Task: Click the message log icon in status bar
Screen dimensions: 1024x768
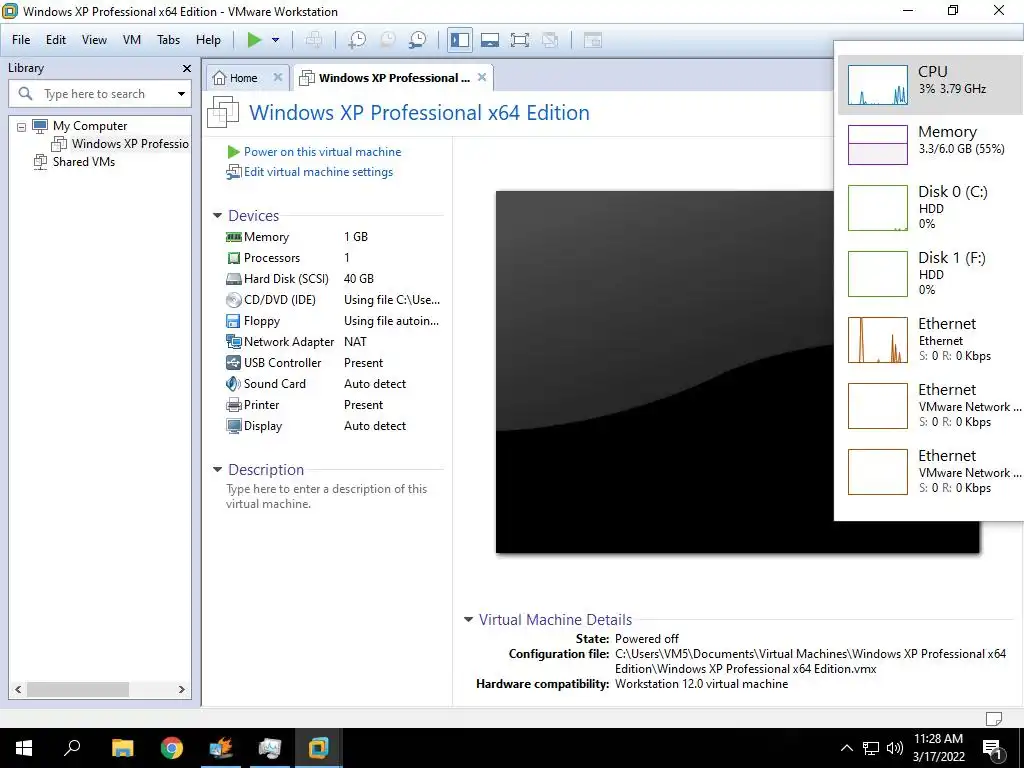Action: pos(993,719)
